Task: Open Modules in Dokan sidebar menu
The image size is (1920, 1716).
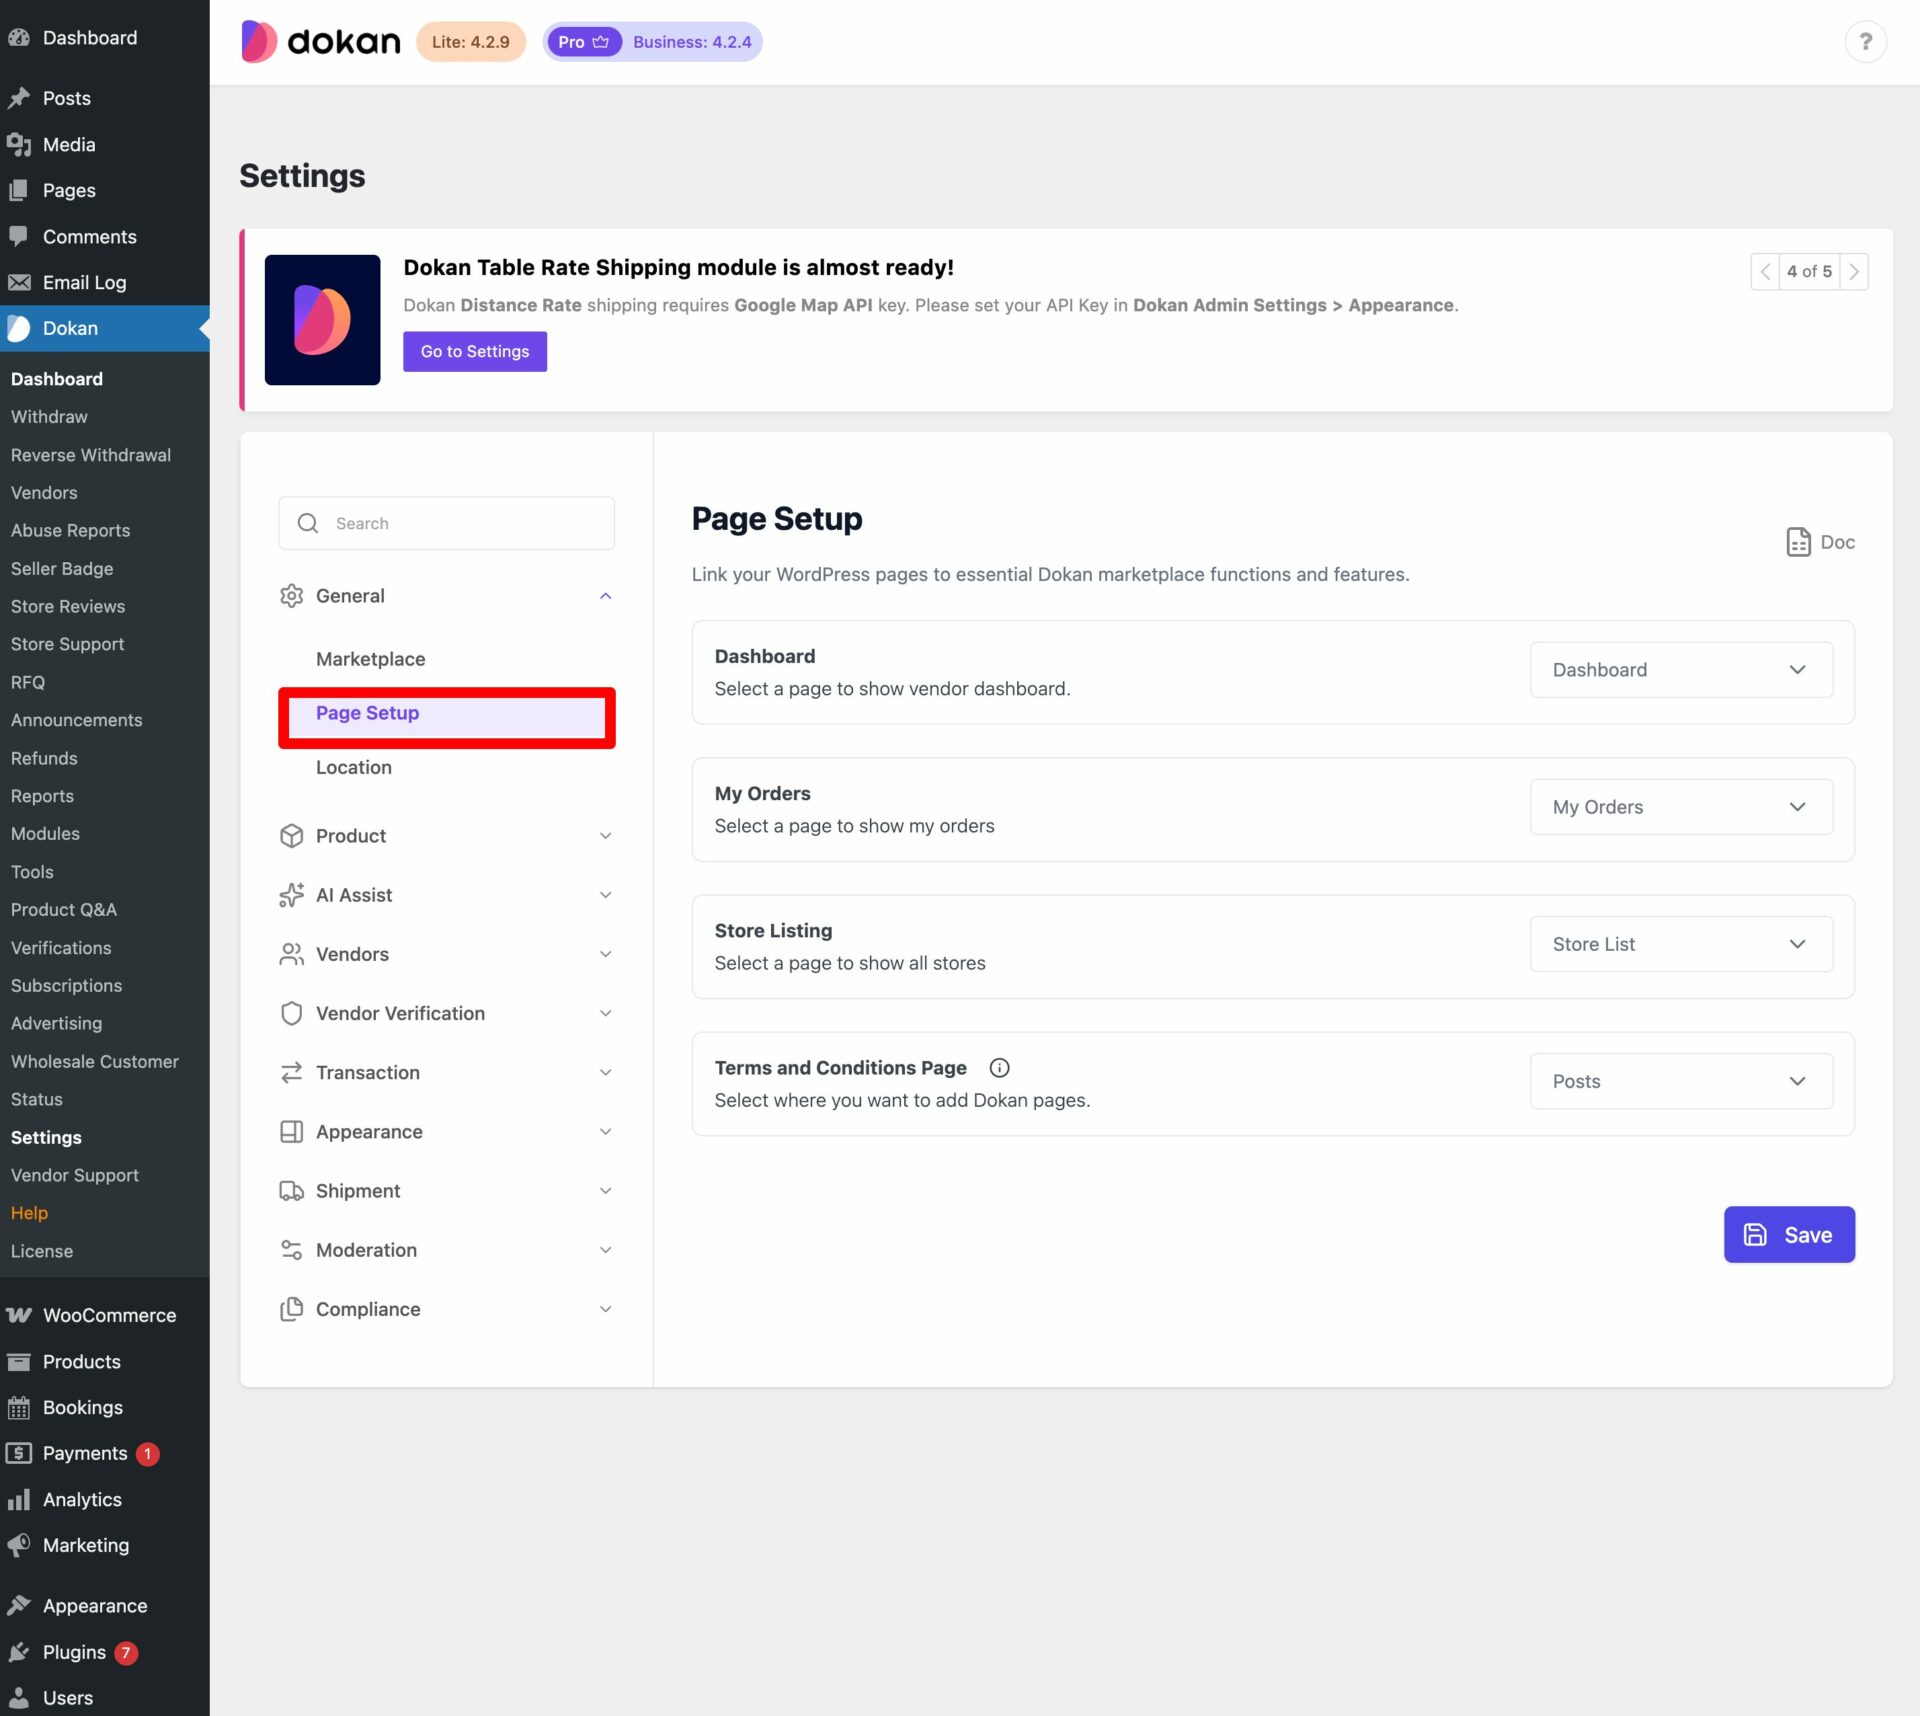Action: tap(45, 833)
